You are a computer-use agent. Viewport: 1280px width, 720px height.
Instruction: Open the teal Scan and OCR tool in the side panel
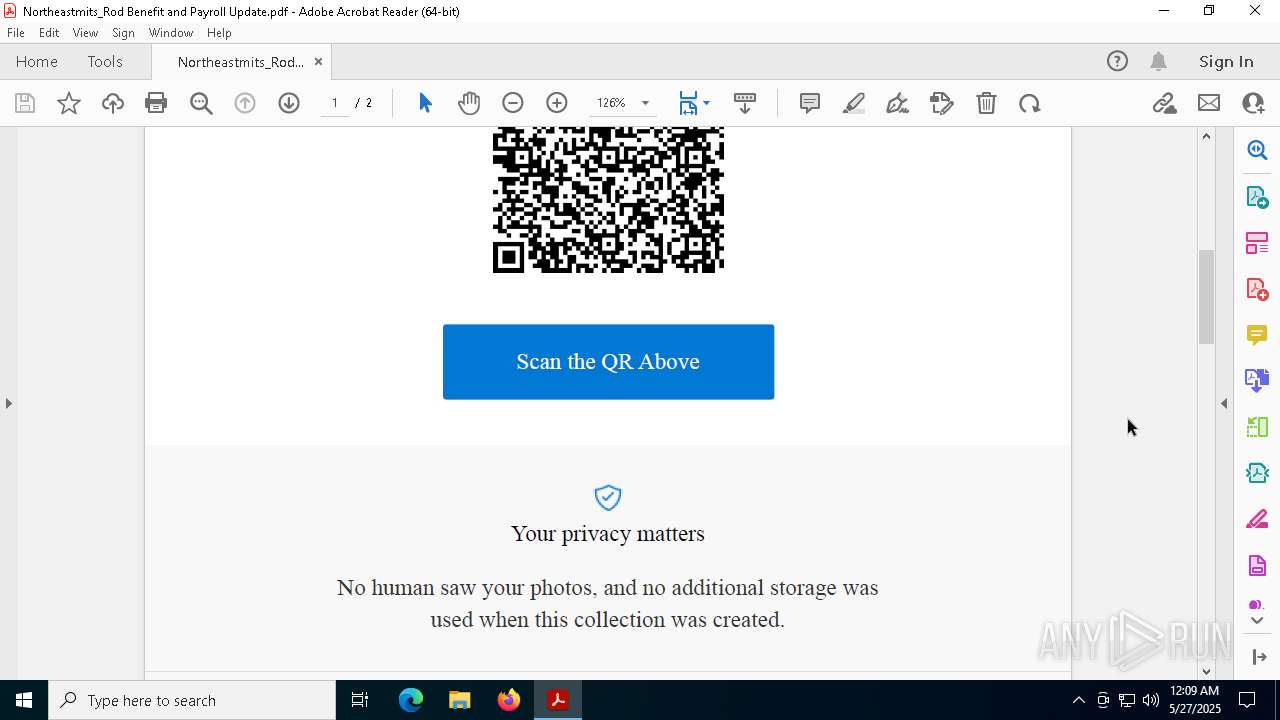click(1257, 473)
